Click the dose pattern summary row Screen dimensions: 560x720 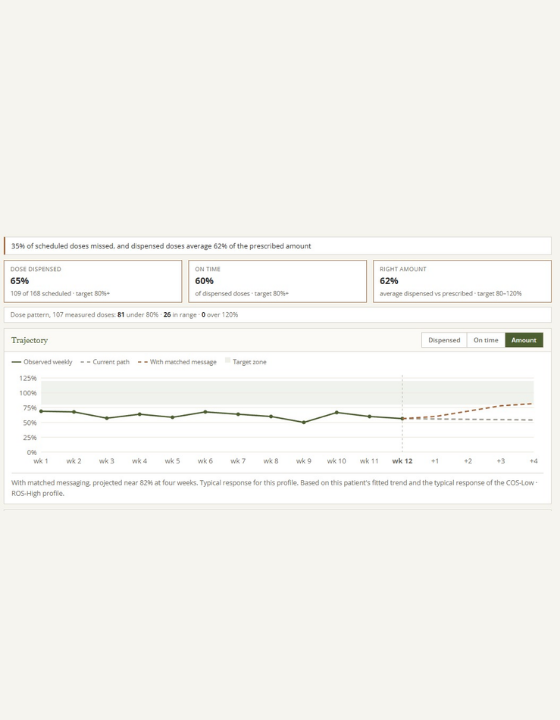pyautogui.click(x=278, y=315)
